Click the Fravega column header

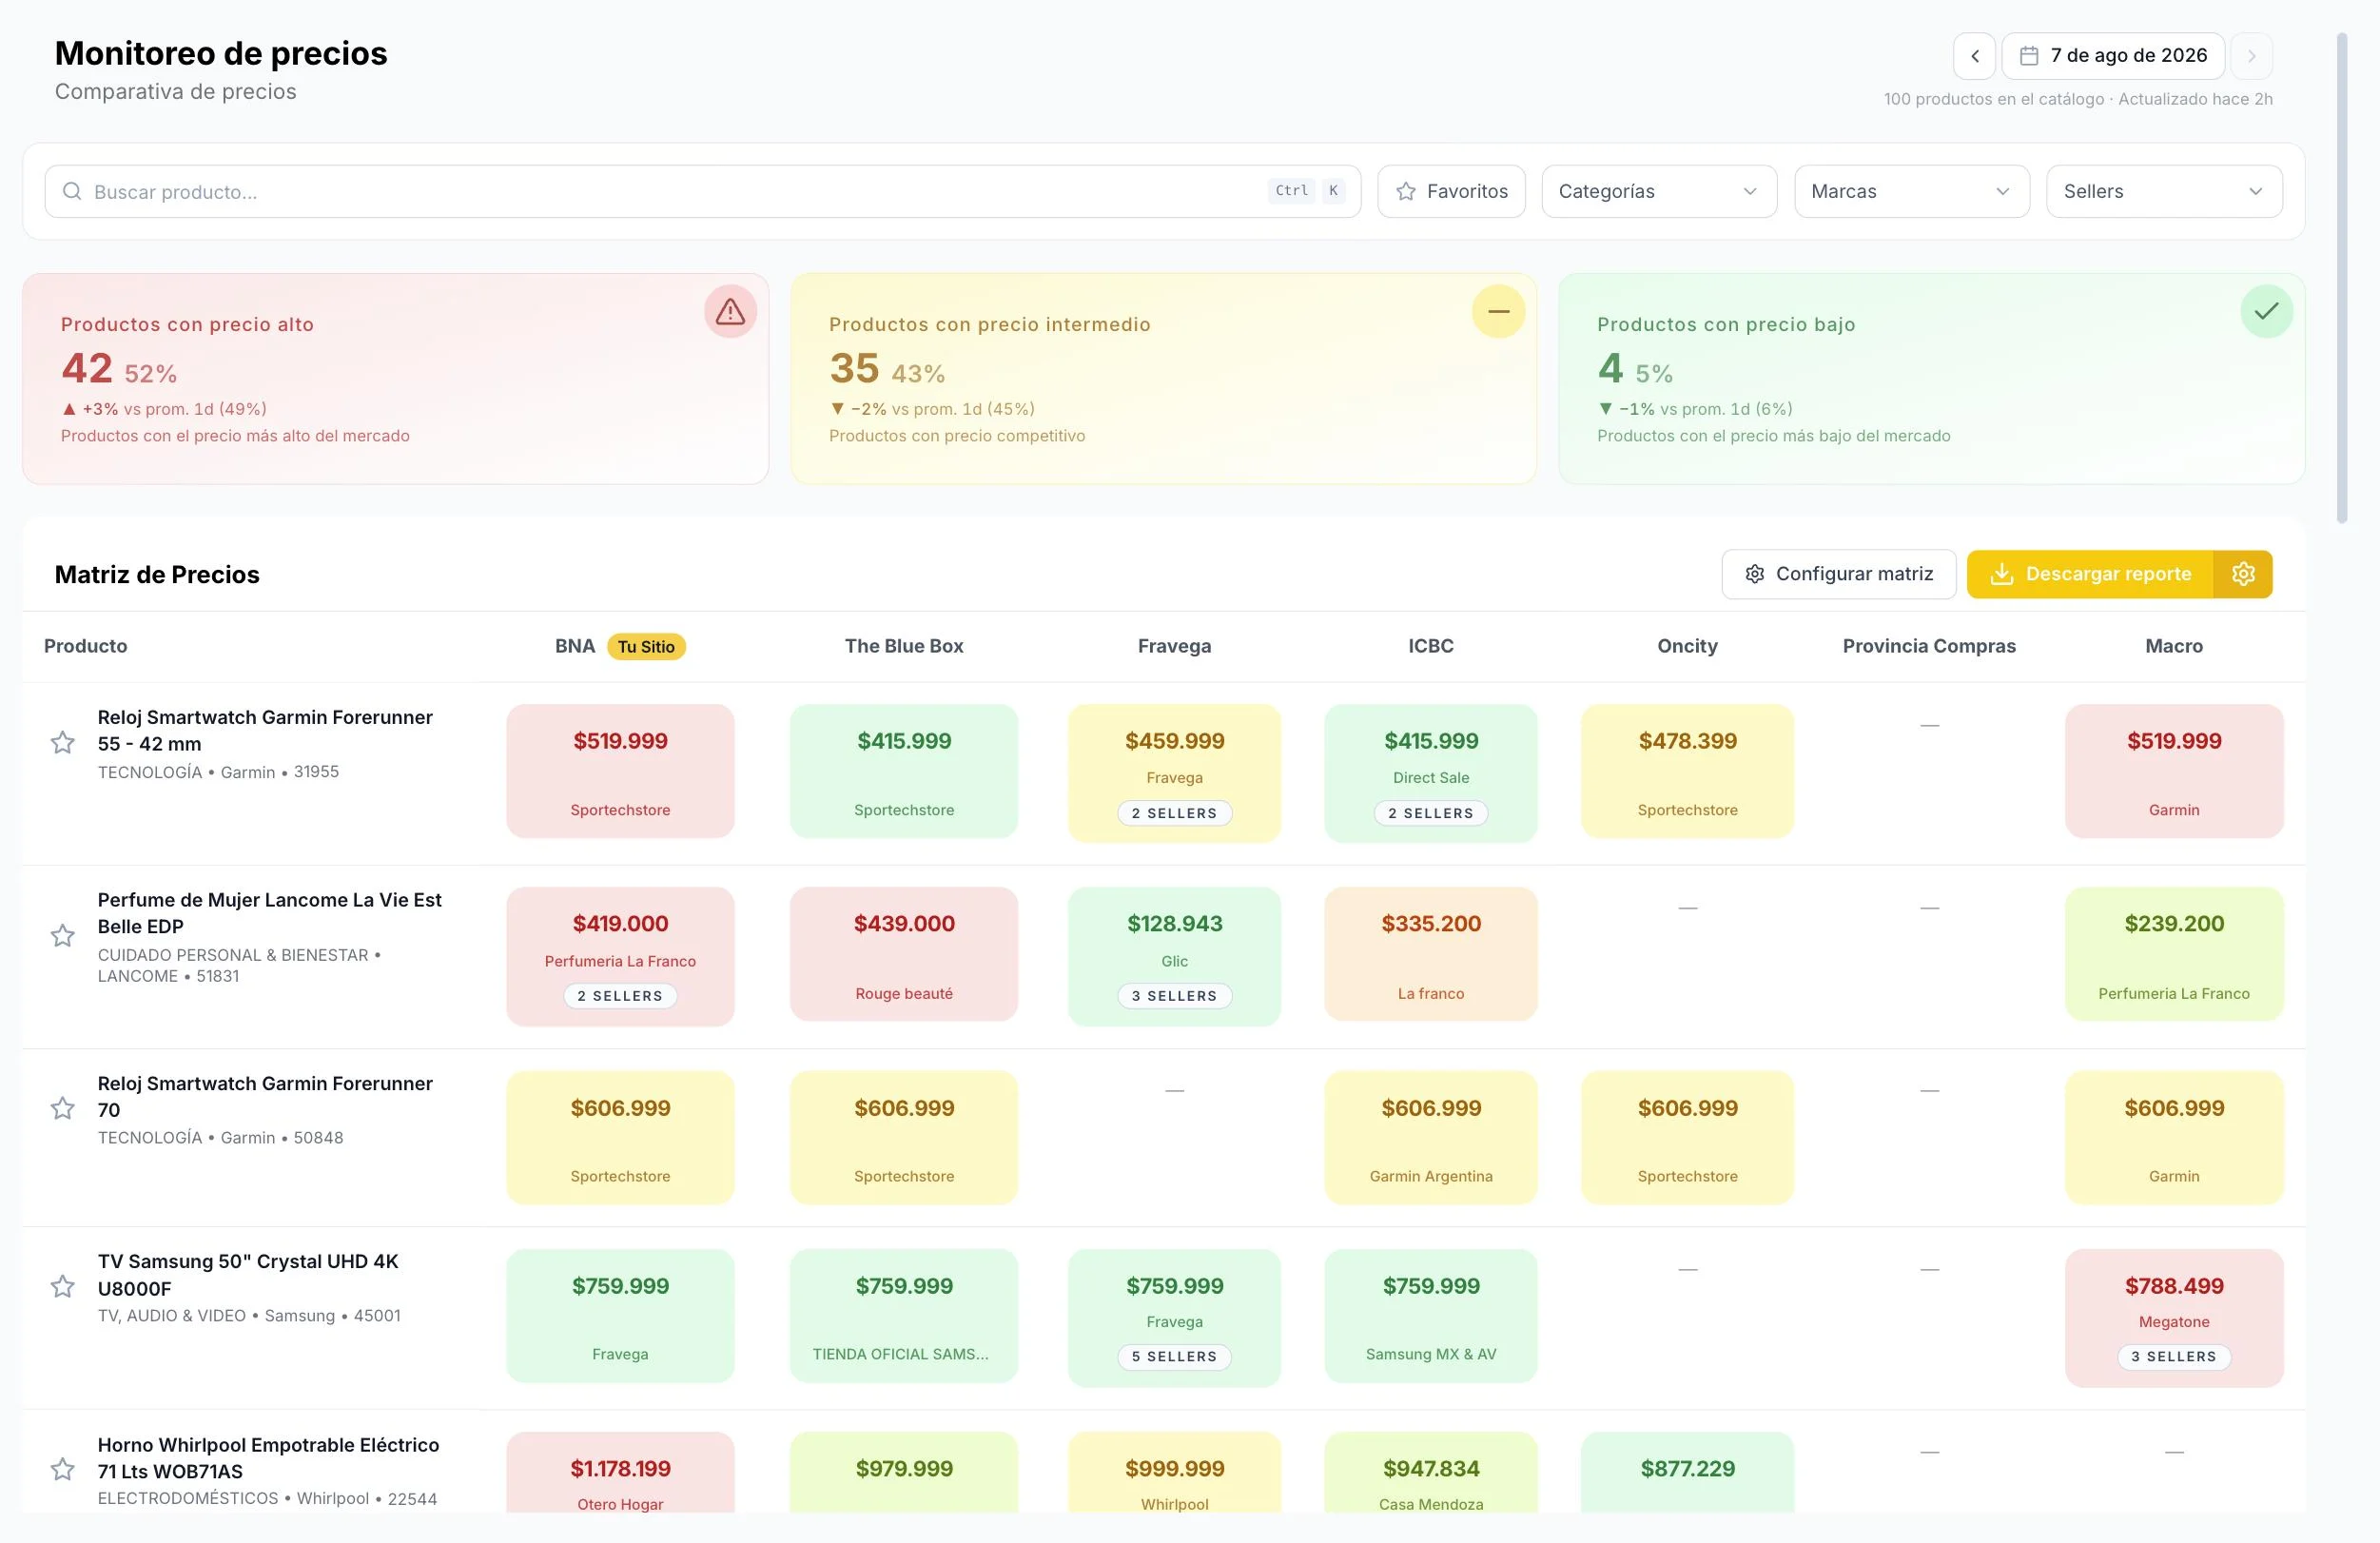click(x=1174, y=646)
